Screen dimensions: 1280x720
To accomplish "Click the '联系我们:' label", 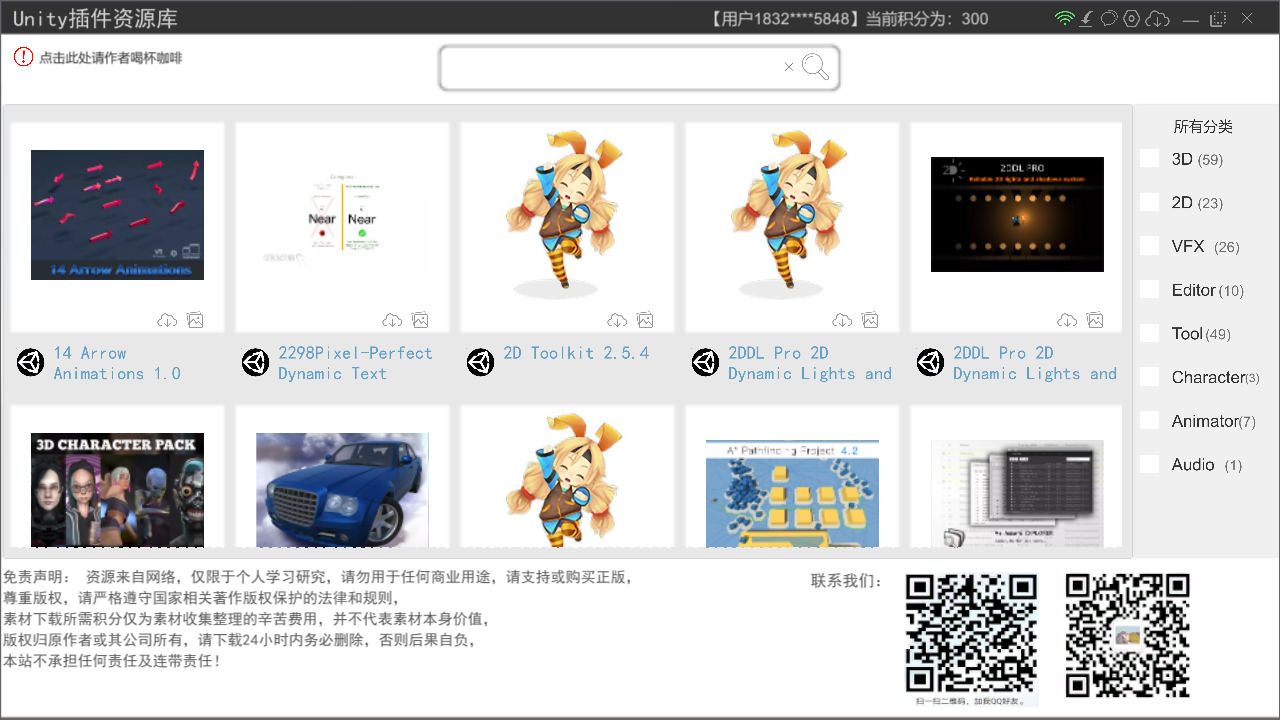I will (846, 581).
